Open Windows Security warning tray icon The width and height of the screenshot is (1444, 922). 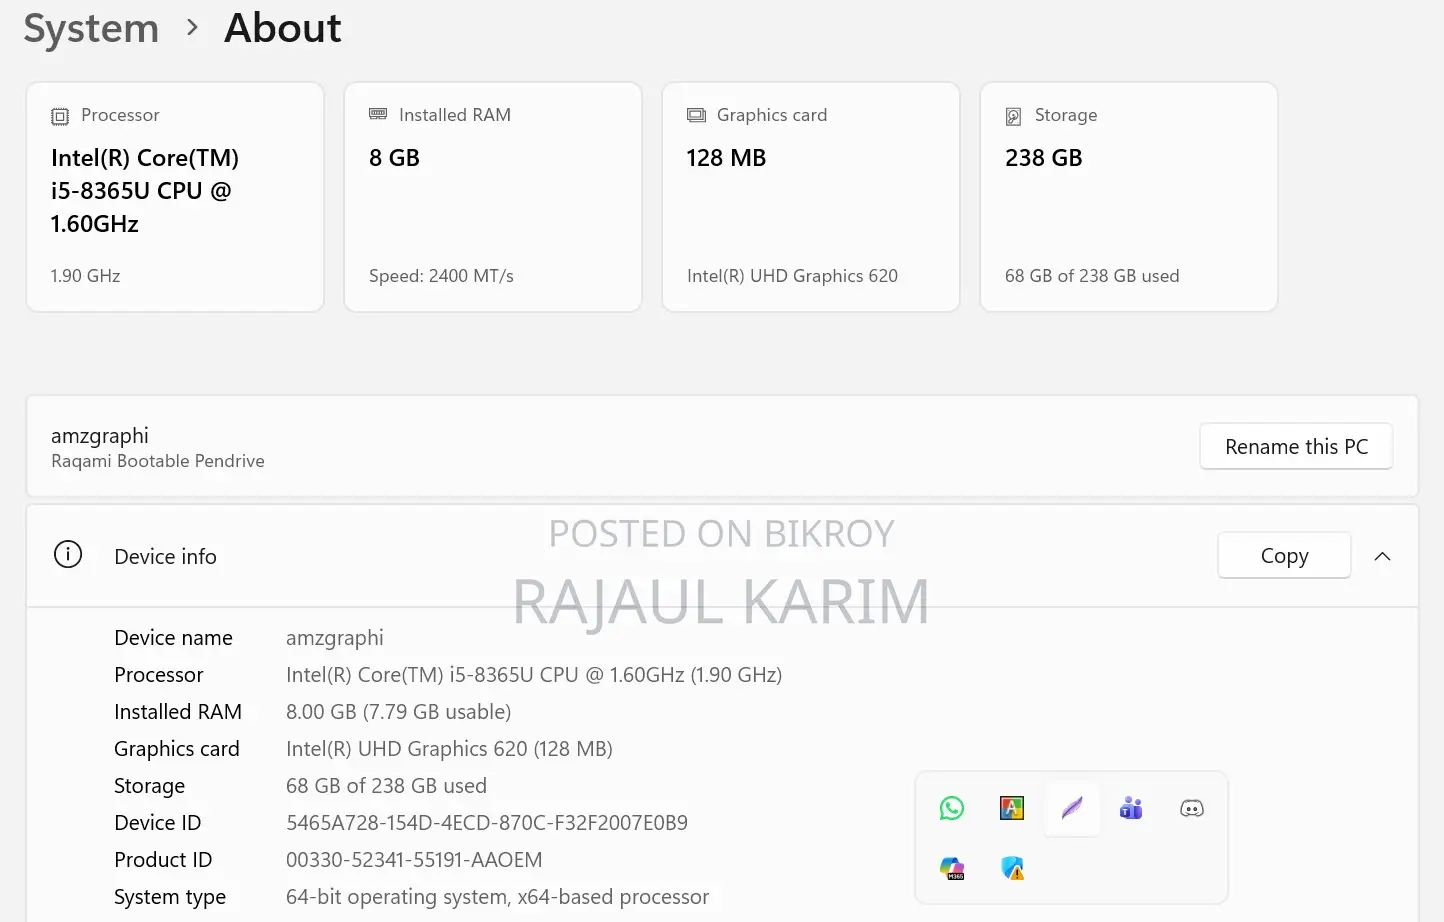click(x=1013, y=868)
